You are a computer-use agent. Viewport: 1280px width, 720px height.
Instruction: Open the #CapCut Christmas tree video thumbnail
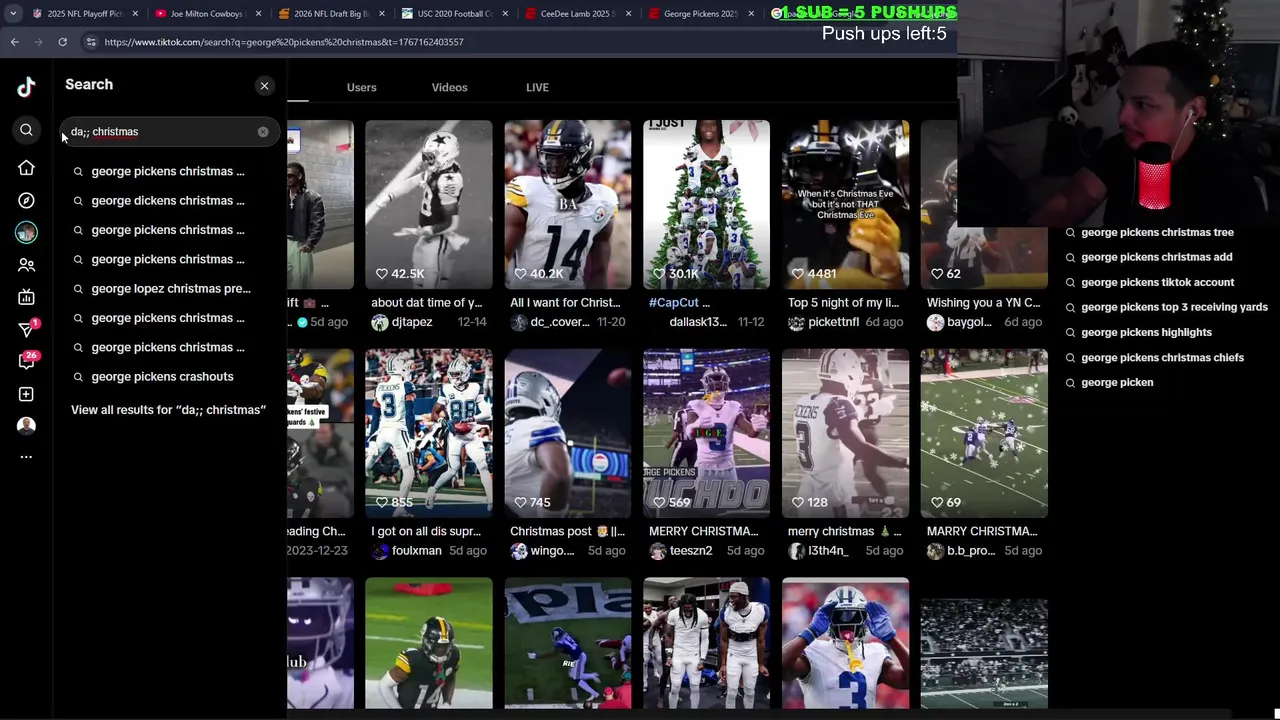point(706,204)
